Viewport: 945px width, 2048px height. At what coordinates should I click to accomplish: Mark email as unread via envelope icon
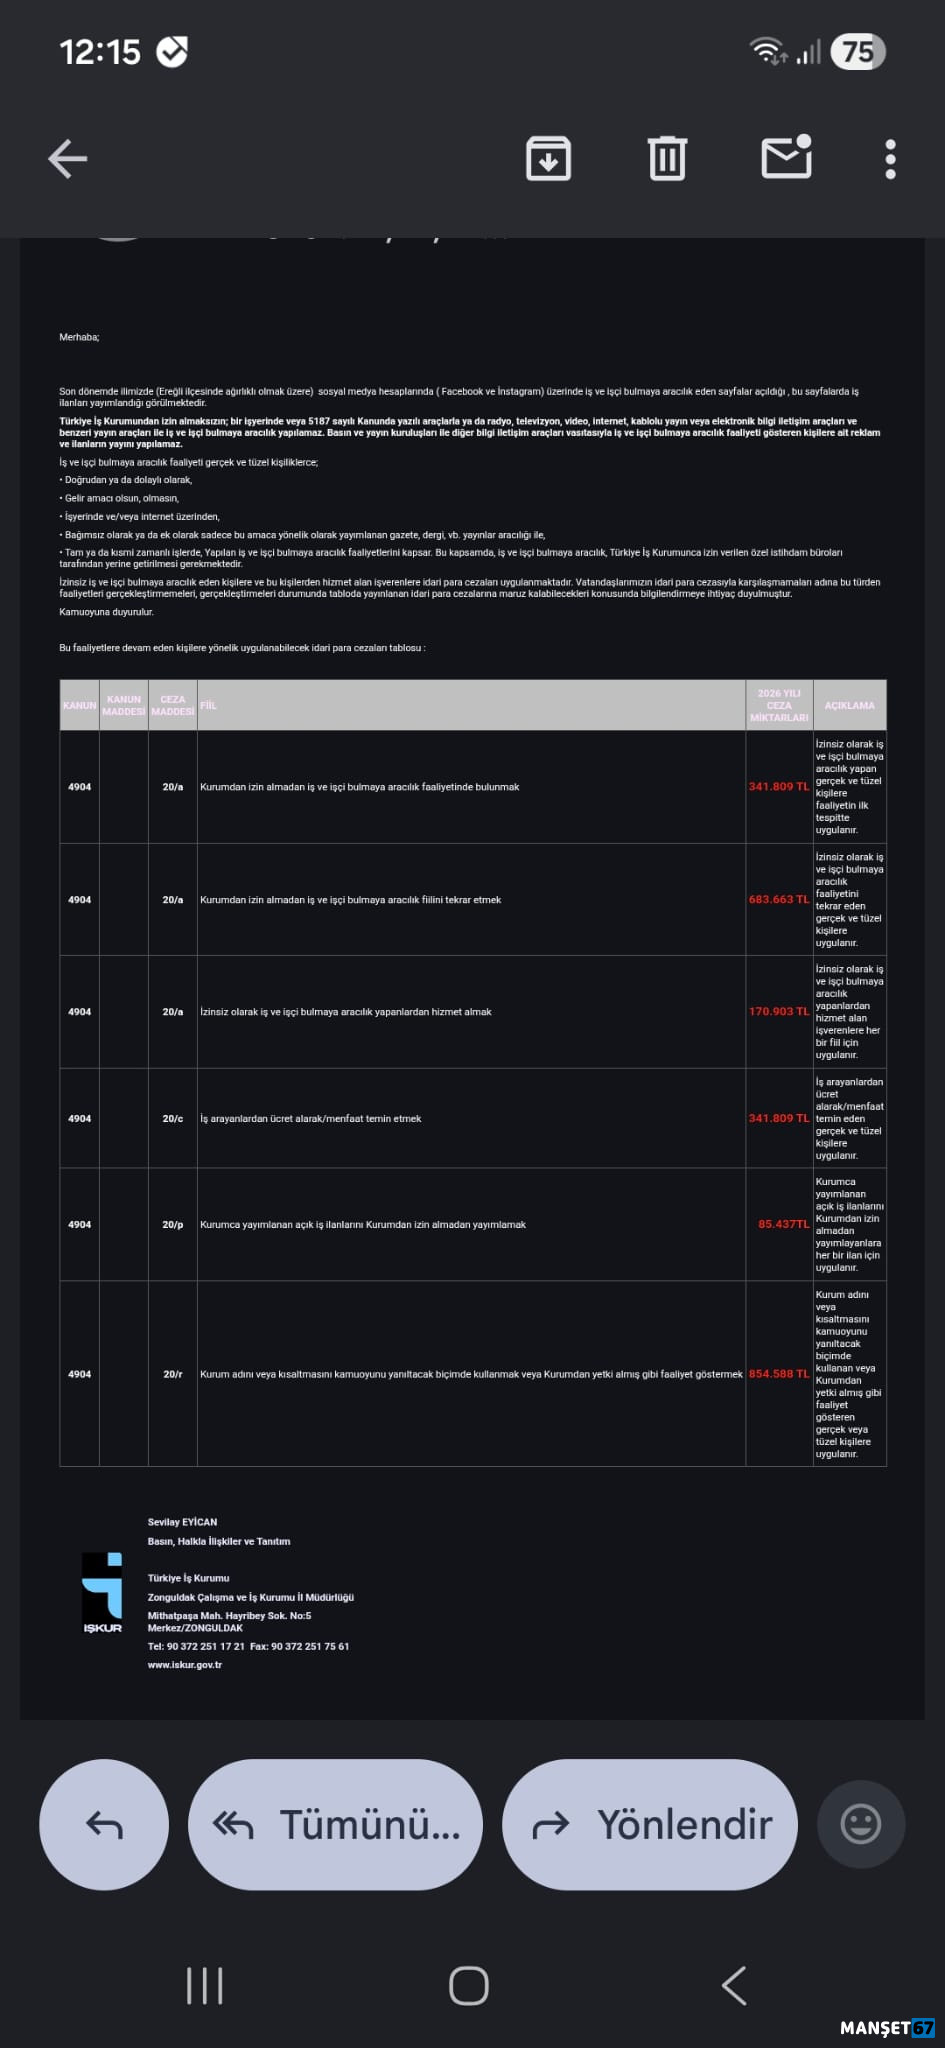coord(787,158)
